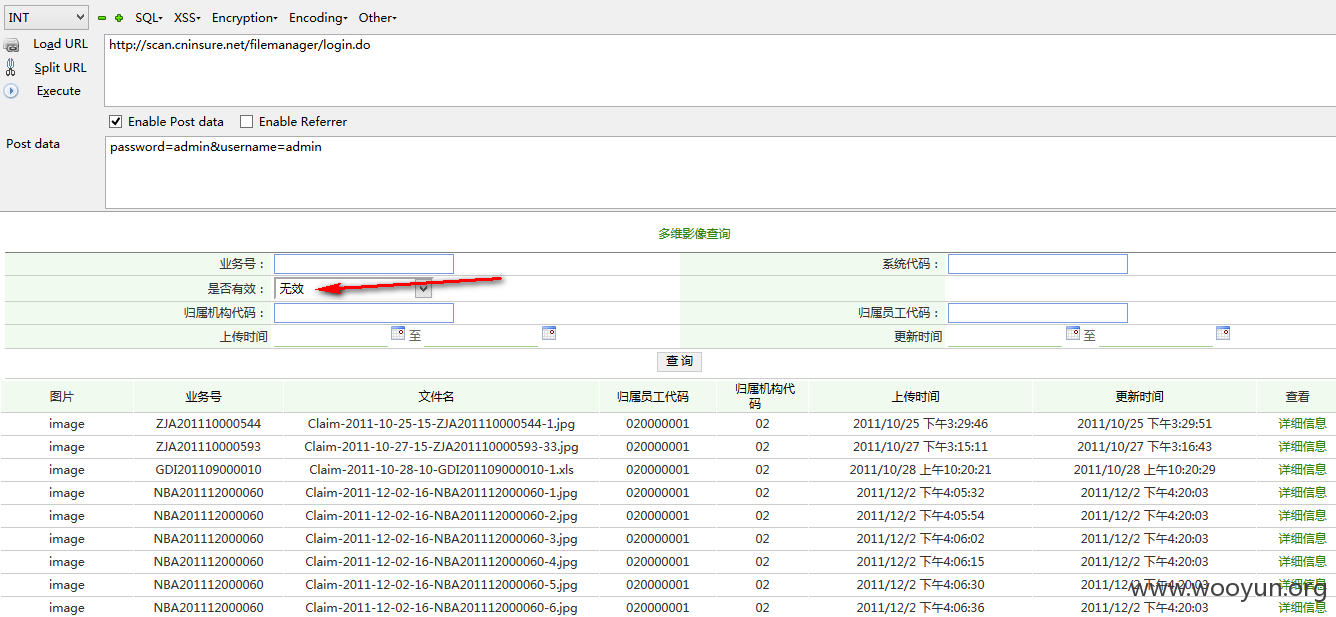The height and width of the screenshot is (617, 1336).
Task: Open 详细信息 for NBA201112000060-1.jpg row
Action: pos(1302,493)
